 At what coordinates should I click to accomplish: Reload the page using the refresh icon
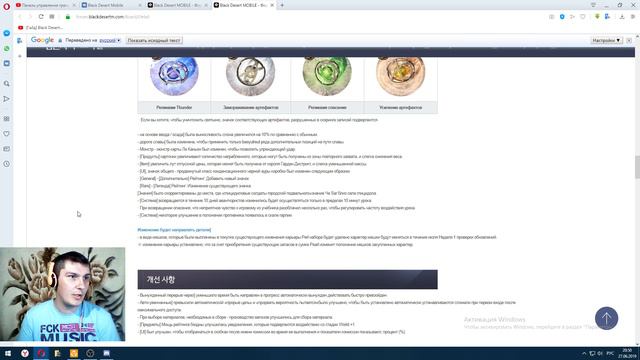coord(41,17)
